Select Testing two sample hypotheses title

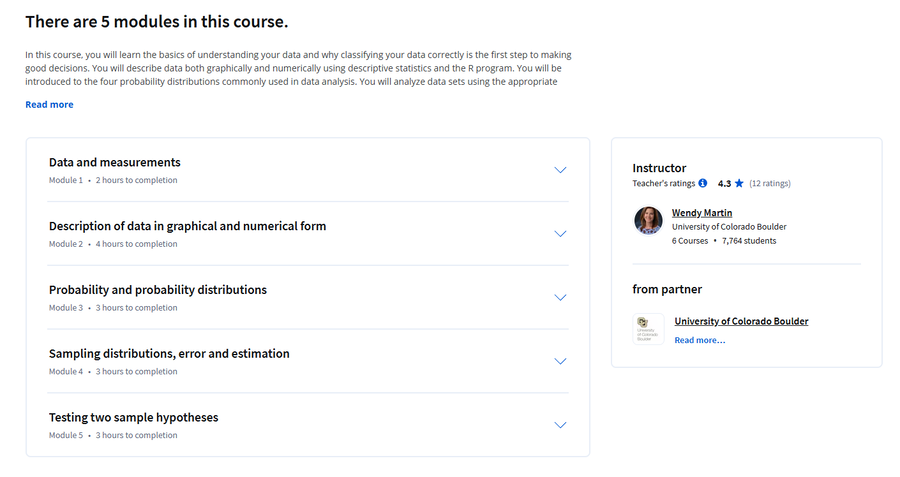[134, 417]
